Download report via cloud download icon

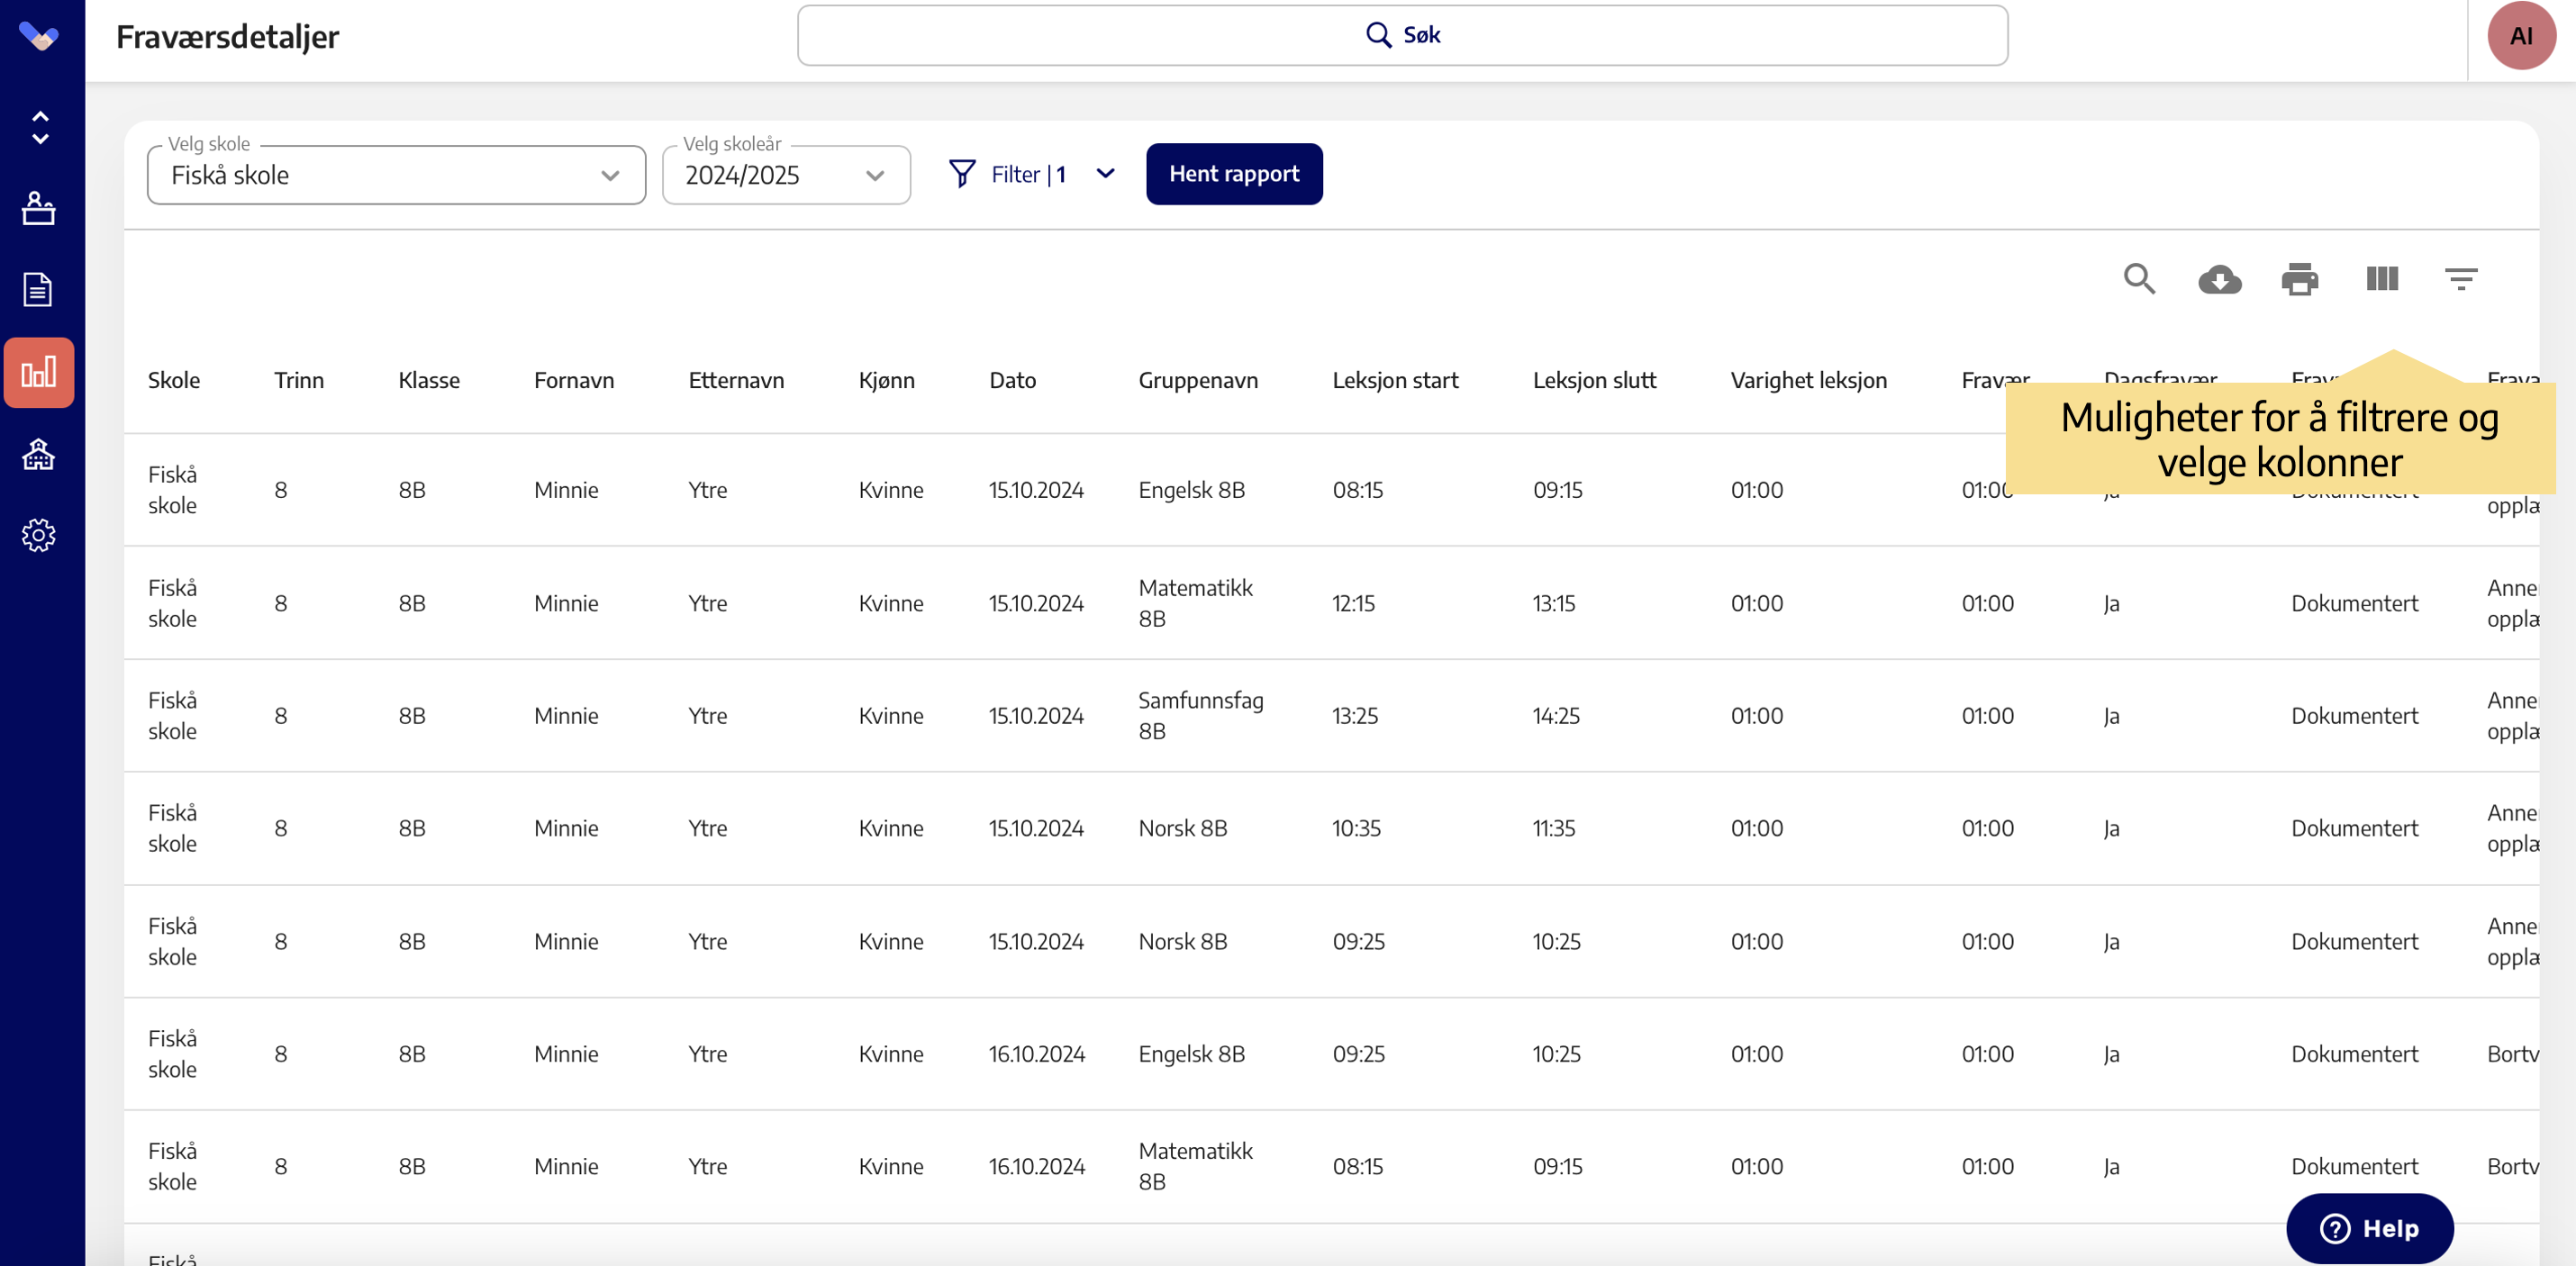(x=2219, y=279)
